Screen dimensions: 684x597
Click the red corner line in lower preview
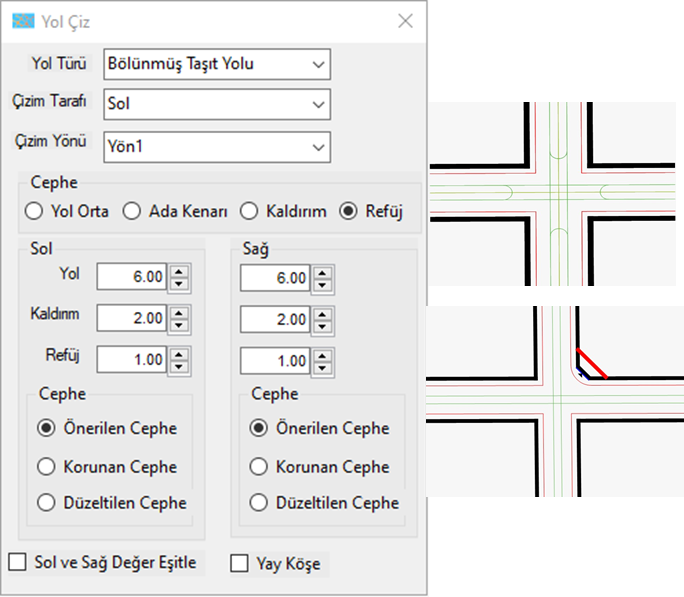[x=592, y=363]
